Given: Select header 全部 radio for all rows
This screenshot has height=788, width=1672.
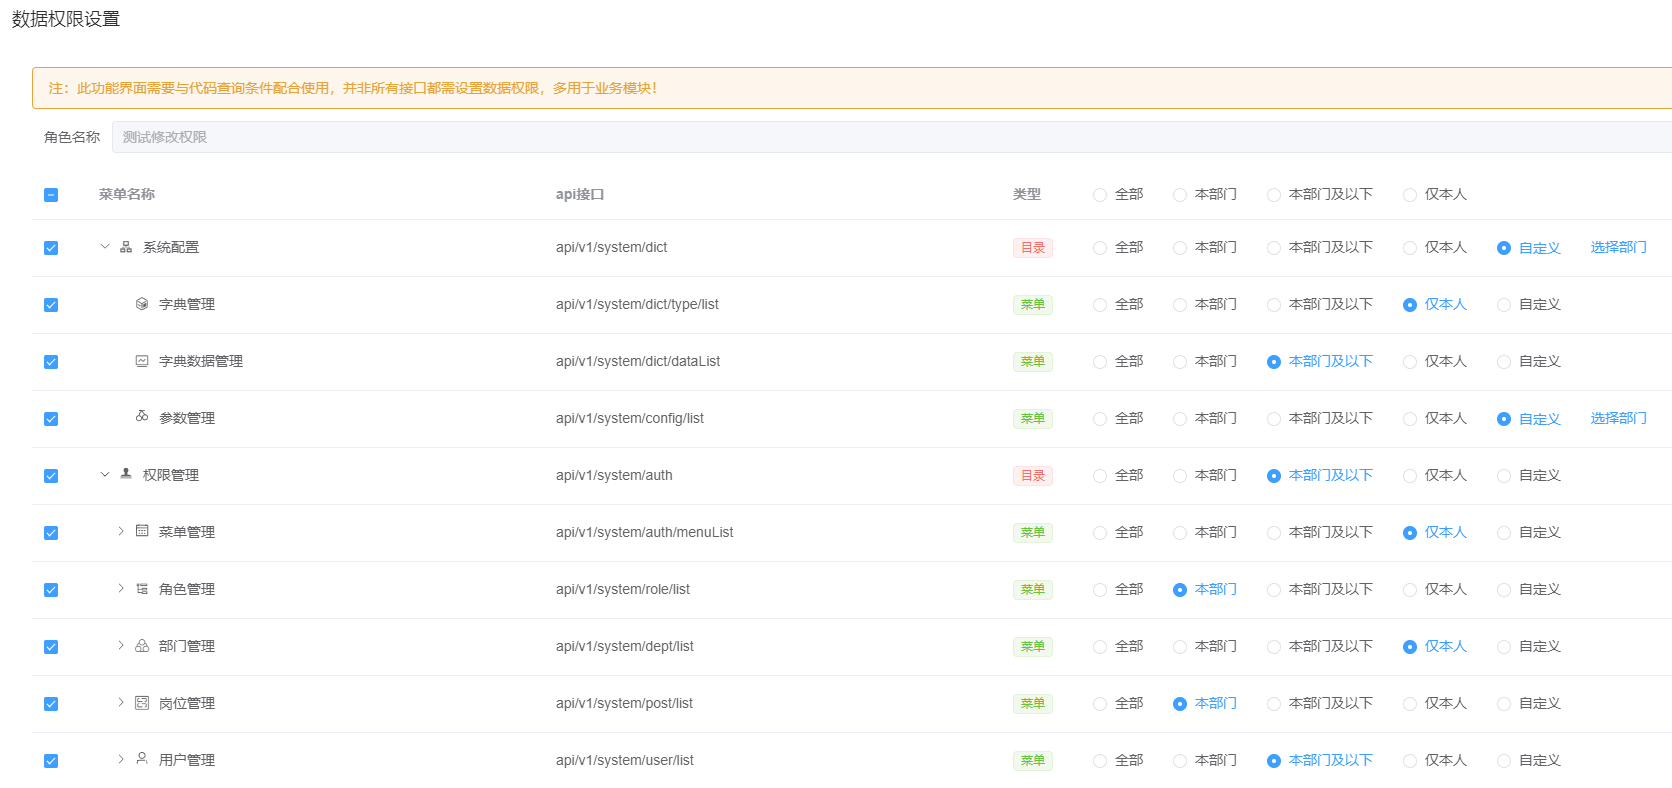Looking at the screenshot, I should pyautogui.click(x=1100, y=195).
